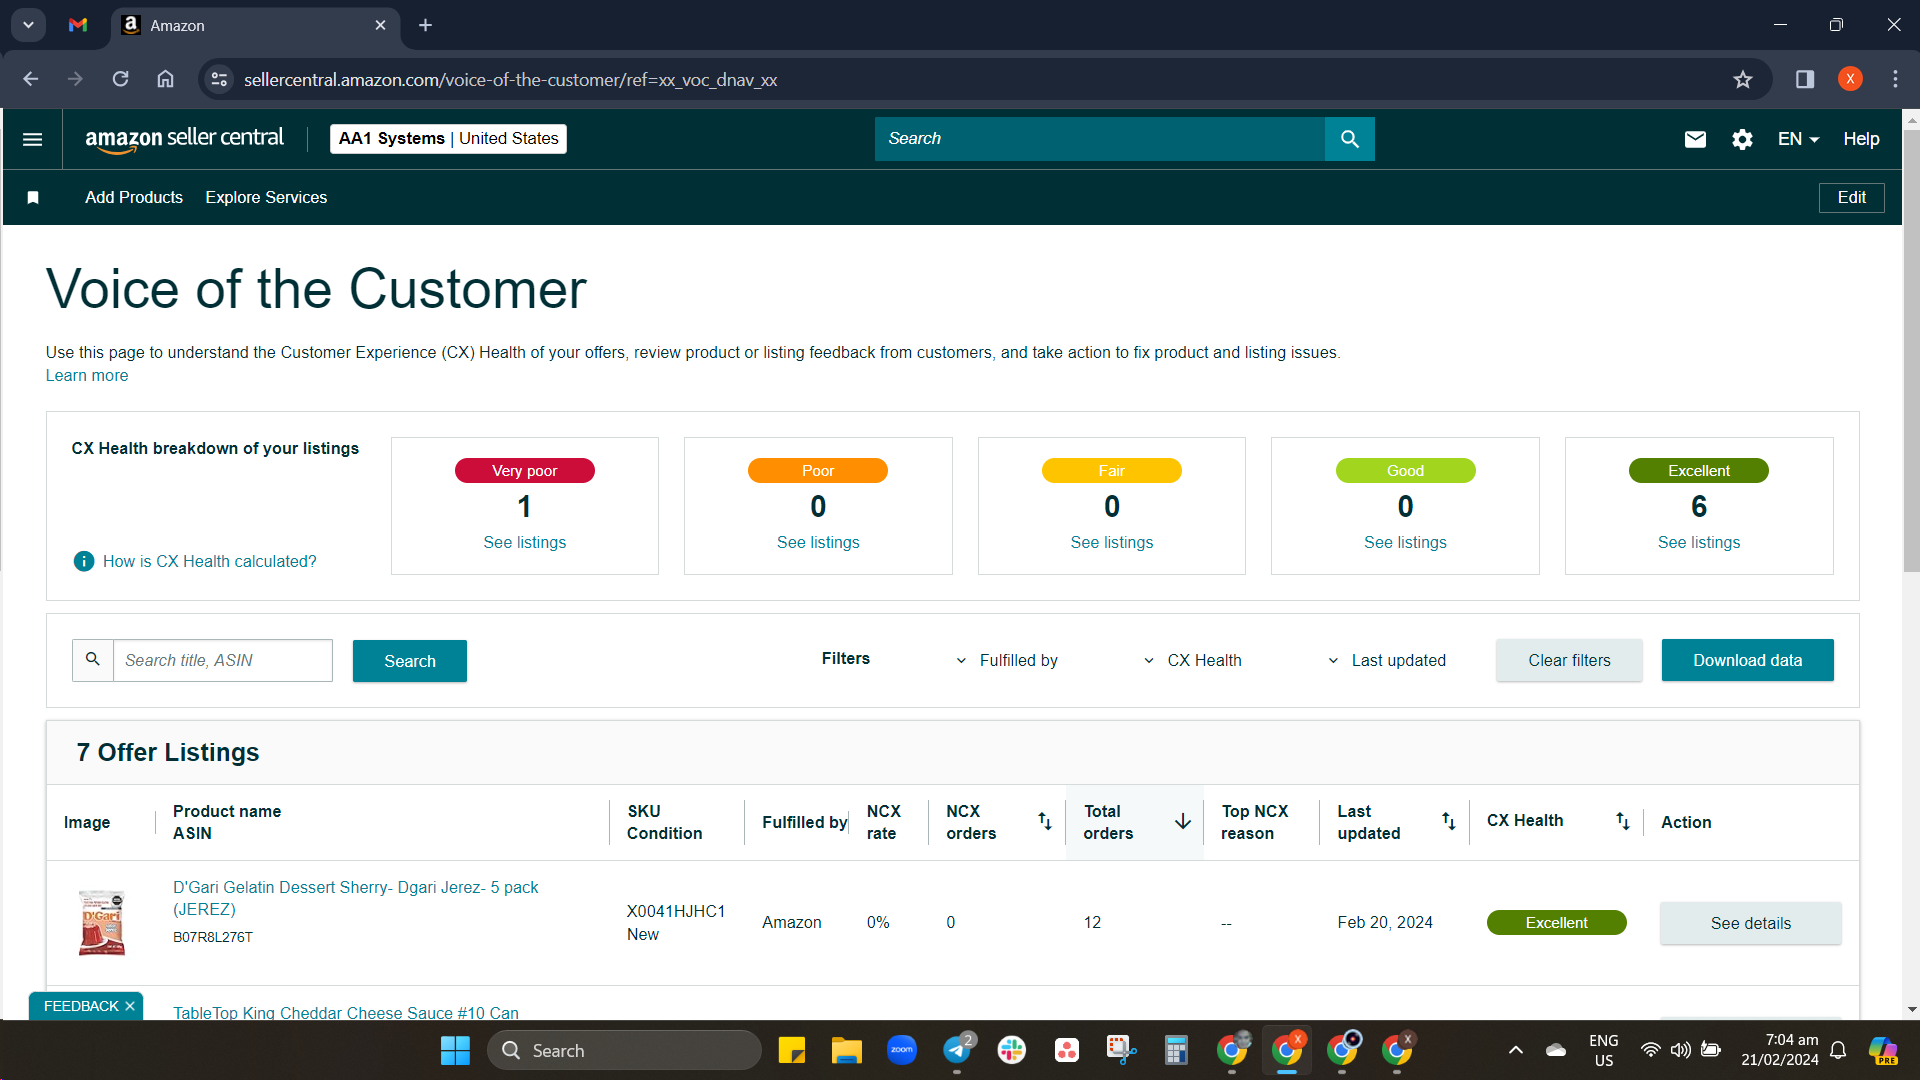Open the Chrome three-dot menu
The width and height of the screenshot is (1920, 1080).
1895,79
